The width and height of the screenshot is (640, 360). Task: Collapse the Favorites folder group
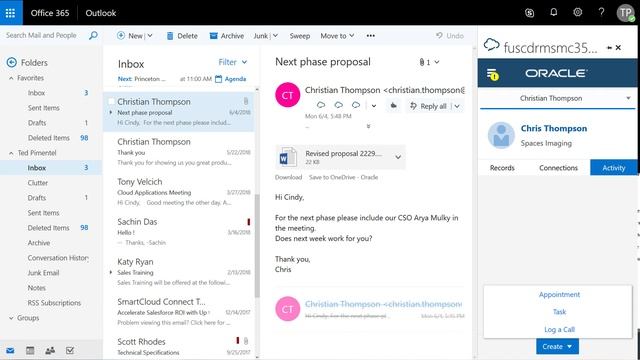(11, 78)
